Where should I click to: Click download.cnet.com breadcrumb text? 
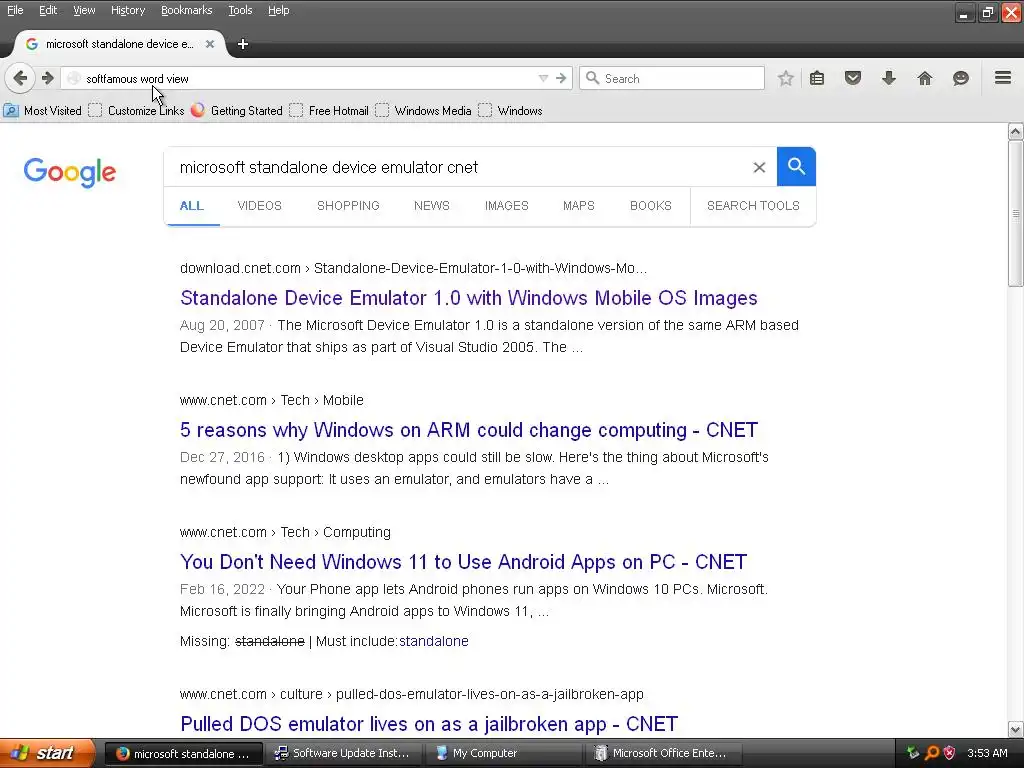tap(240, 268)
